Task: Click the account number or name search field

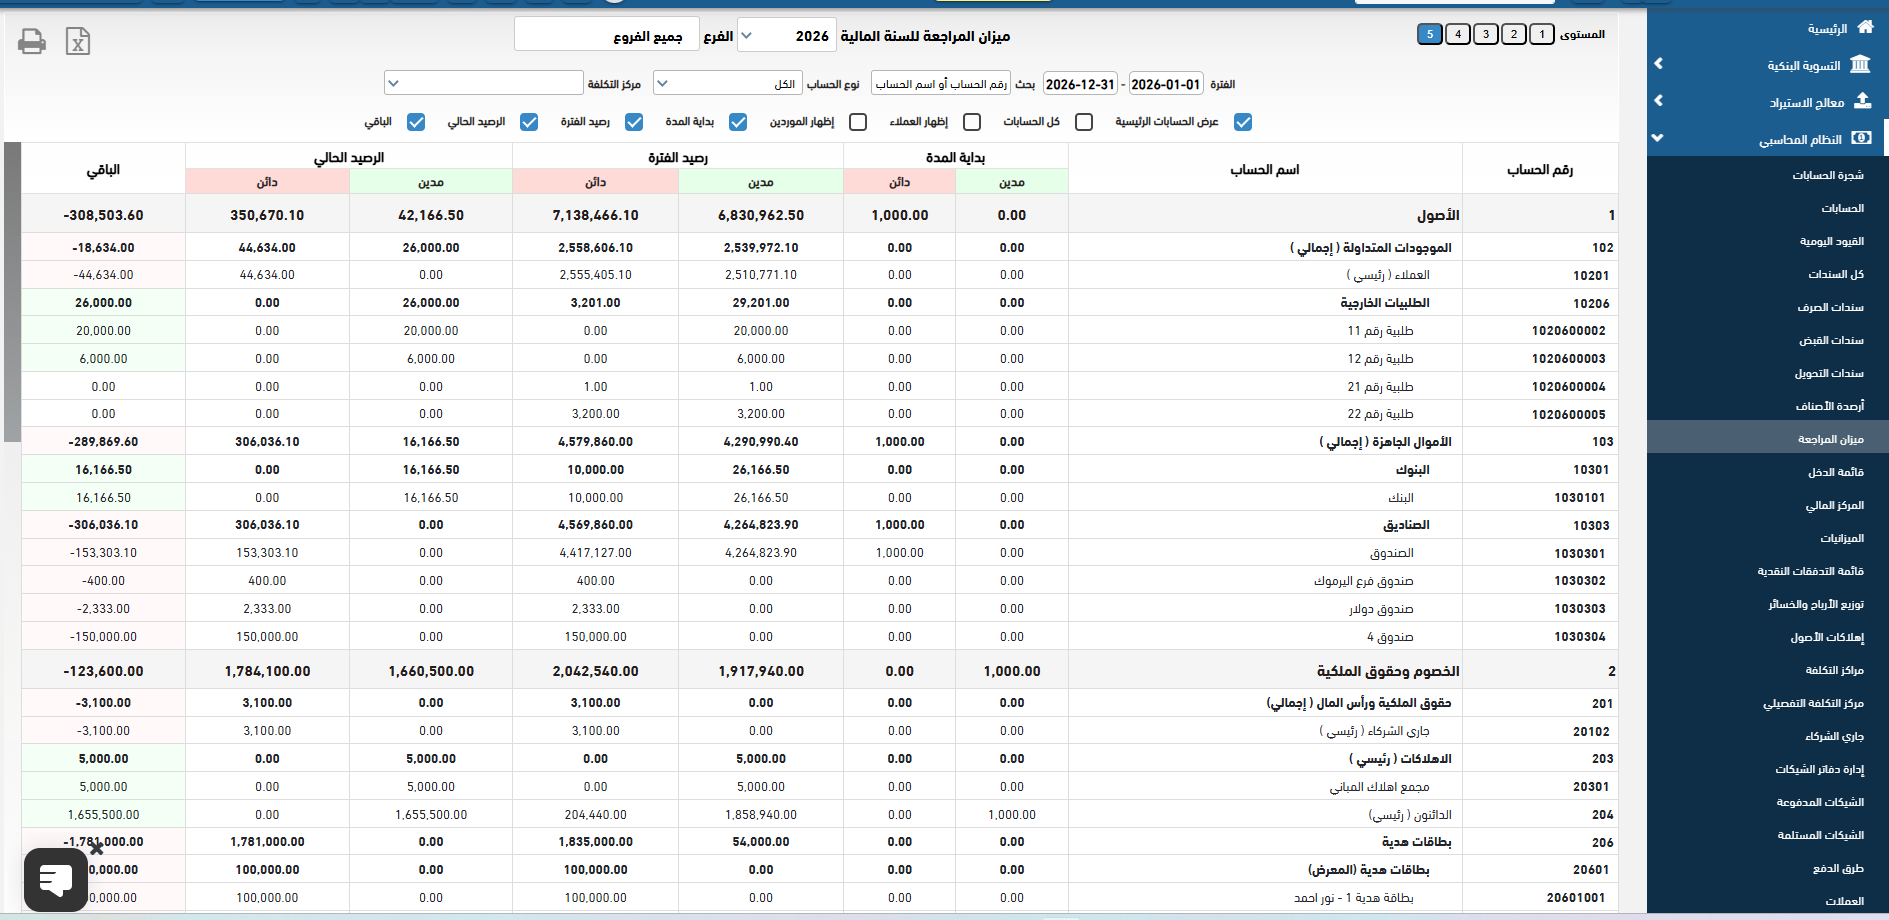Action: tap(941, 84)
